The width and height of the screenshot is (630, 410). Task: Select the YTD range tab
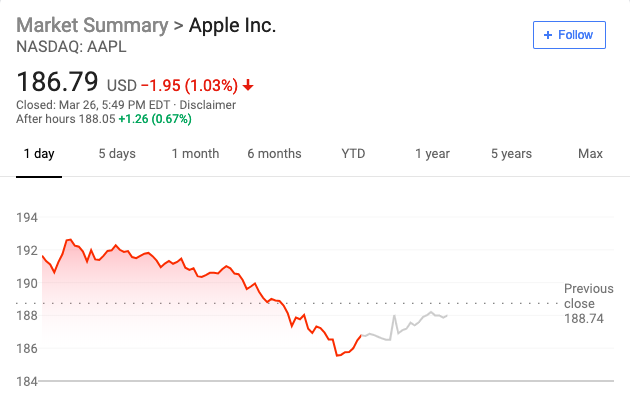point(353,154)
